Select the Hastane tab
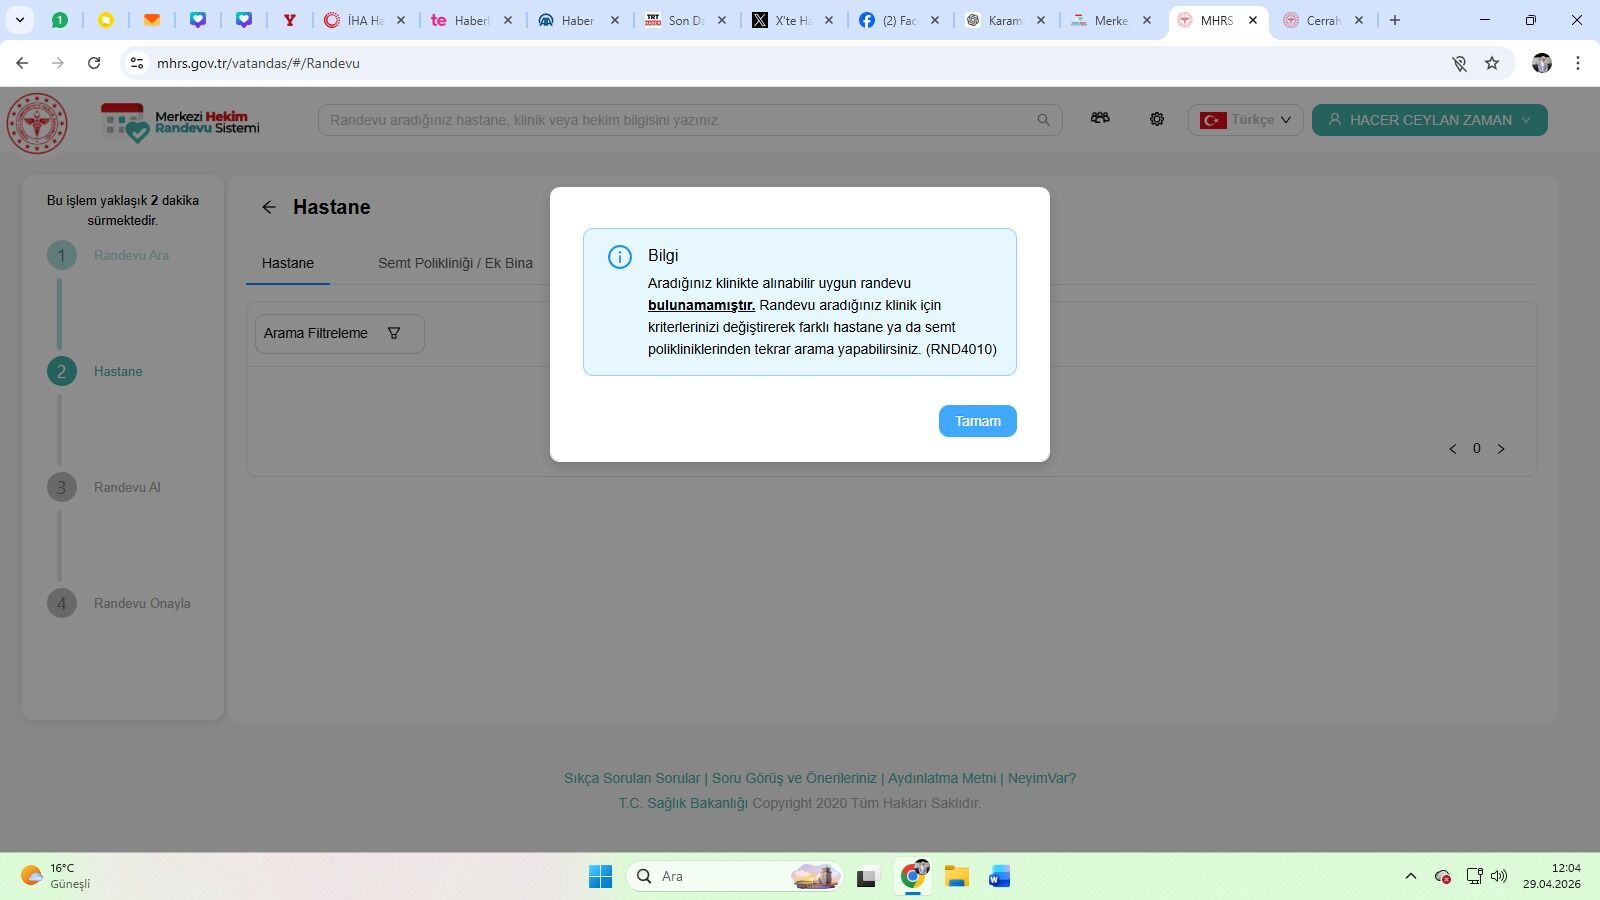1600x900 pixels. 288,263
